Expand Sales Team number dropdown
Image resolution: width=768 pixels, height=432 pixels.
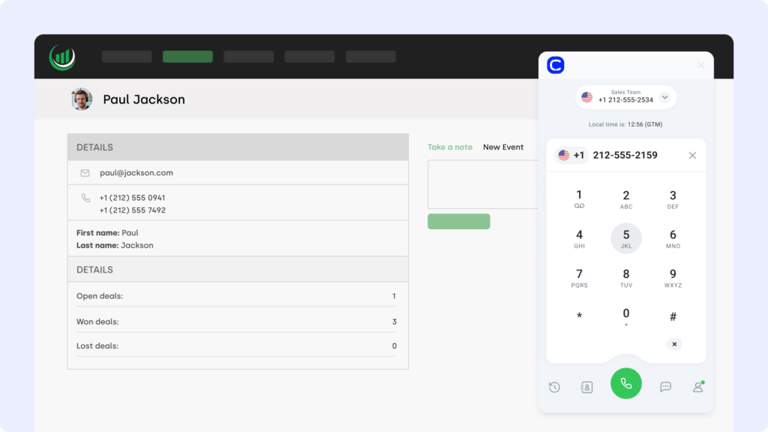(665, 97)
